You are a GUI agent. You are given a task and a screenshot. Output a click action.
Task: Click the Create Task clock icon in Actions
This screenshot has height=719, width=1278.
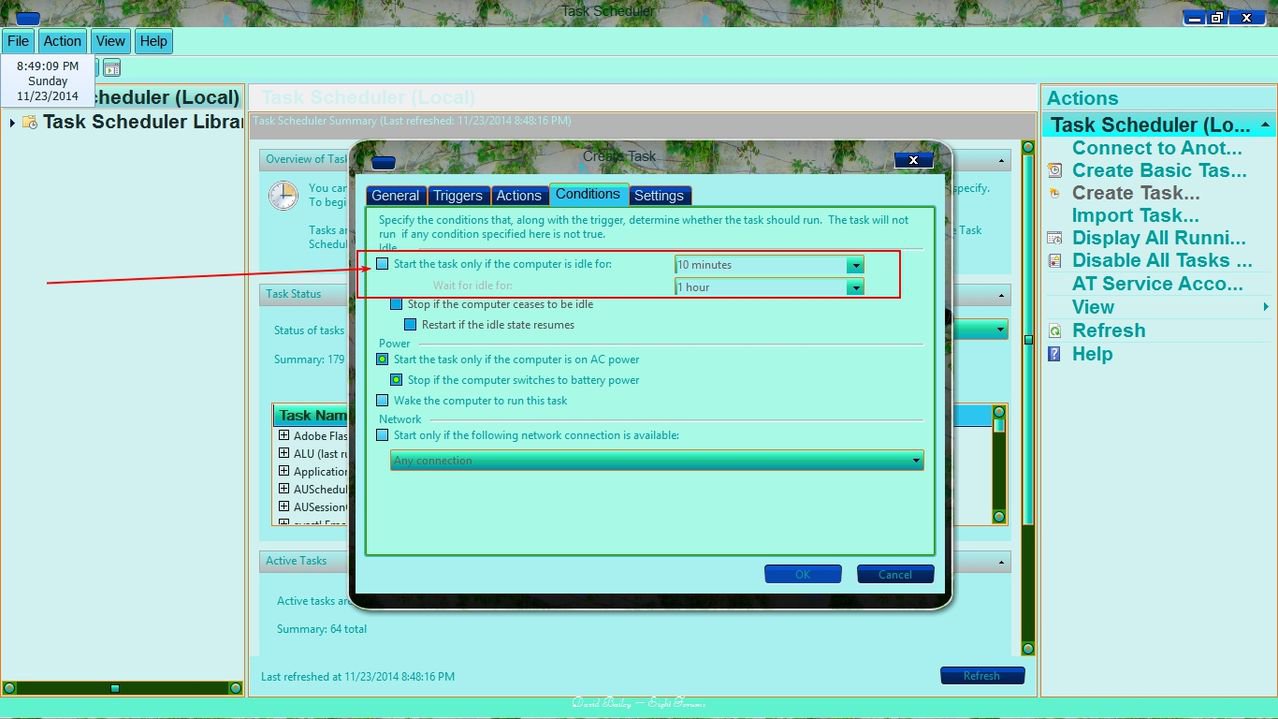click(1054, 193)
